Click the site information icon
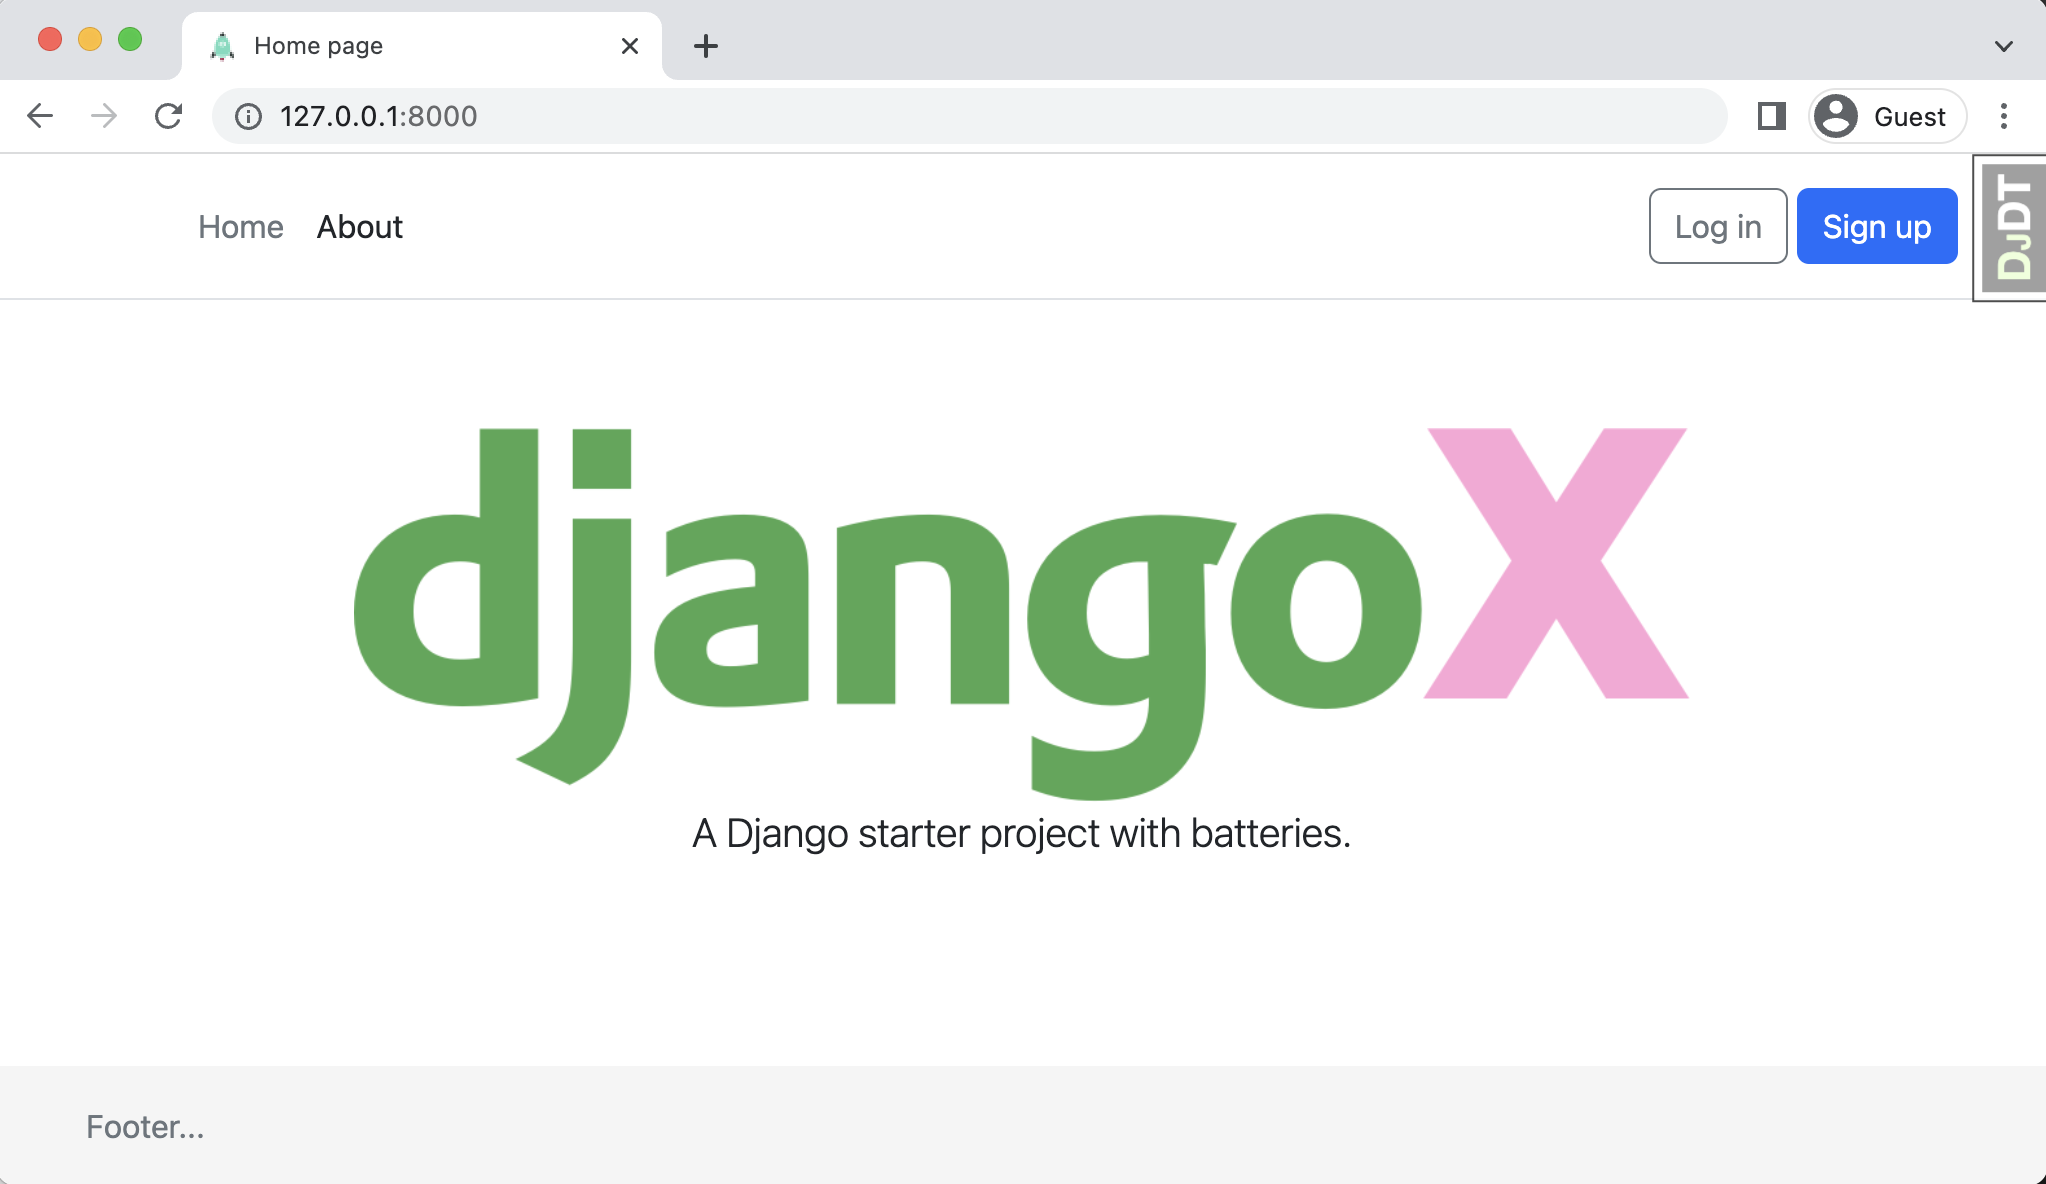 click(x=248, y=117)
